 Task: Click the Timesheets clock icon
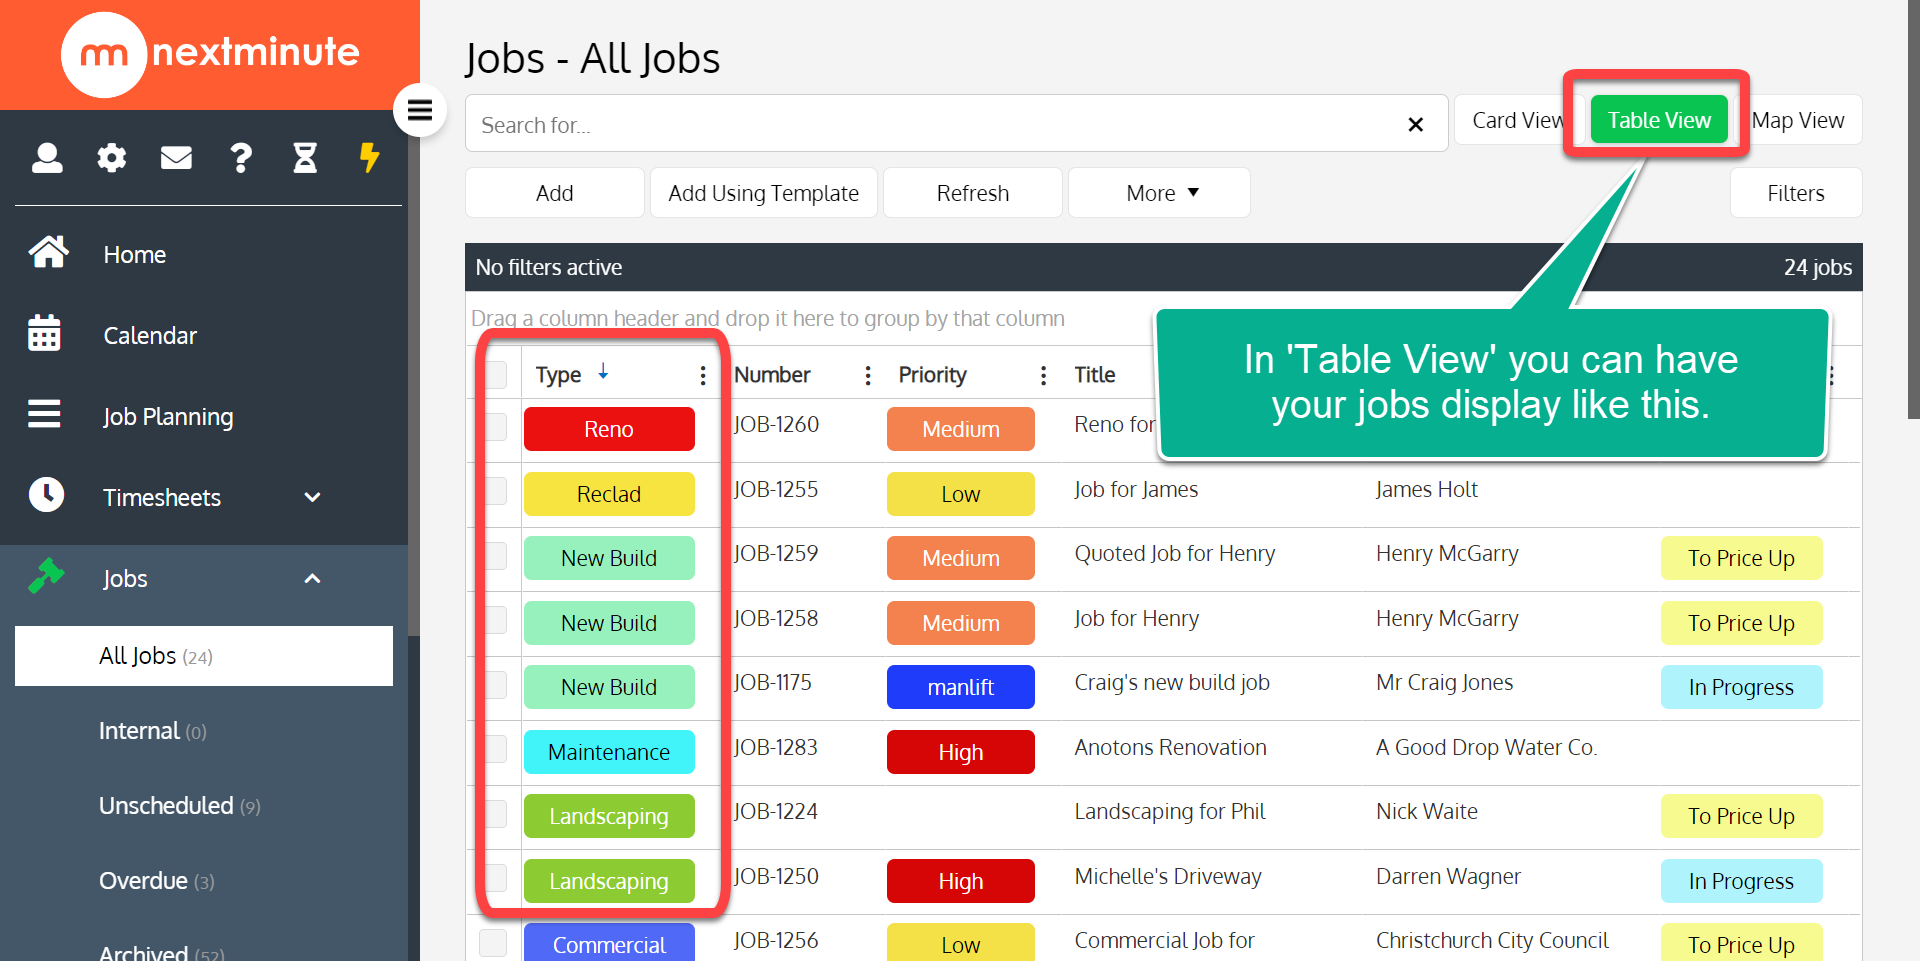(46, 494)
